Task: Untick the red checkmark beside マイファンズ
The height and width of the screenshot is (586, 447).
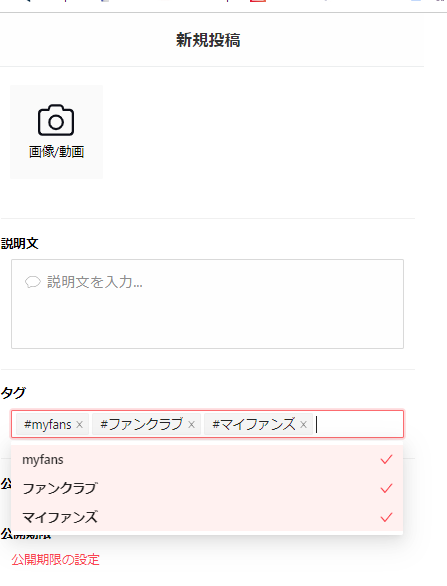Action: pos(386,517)
